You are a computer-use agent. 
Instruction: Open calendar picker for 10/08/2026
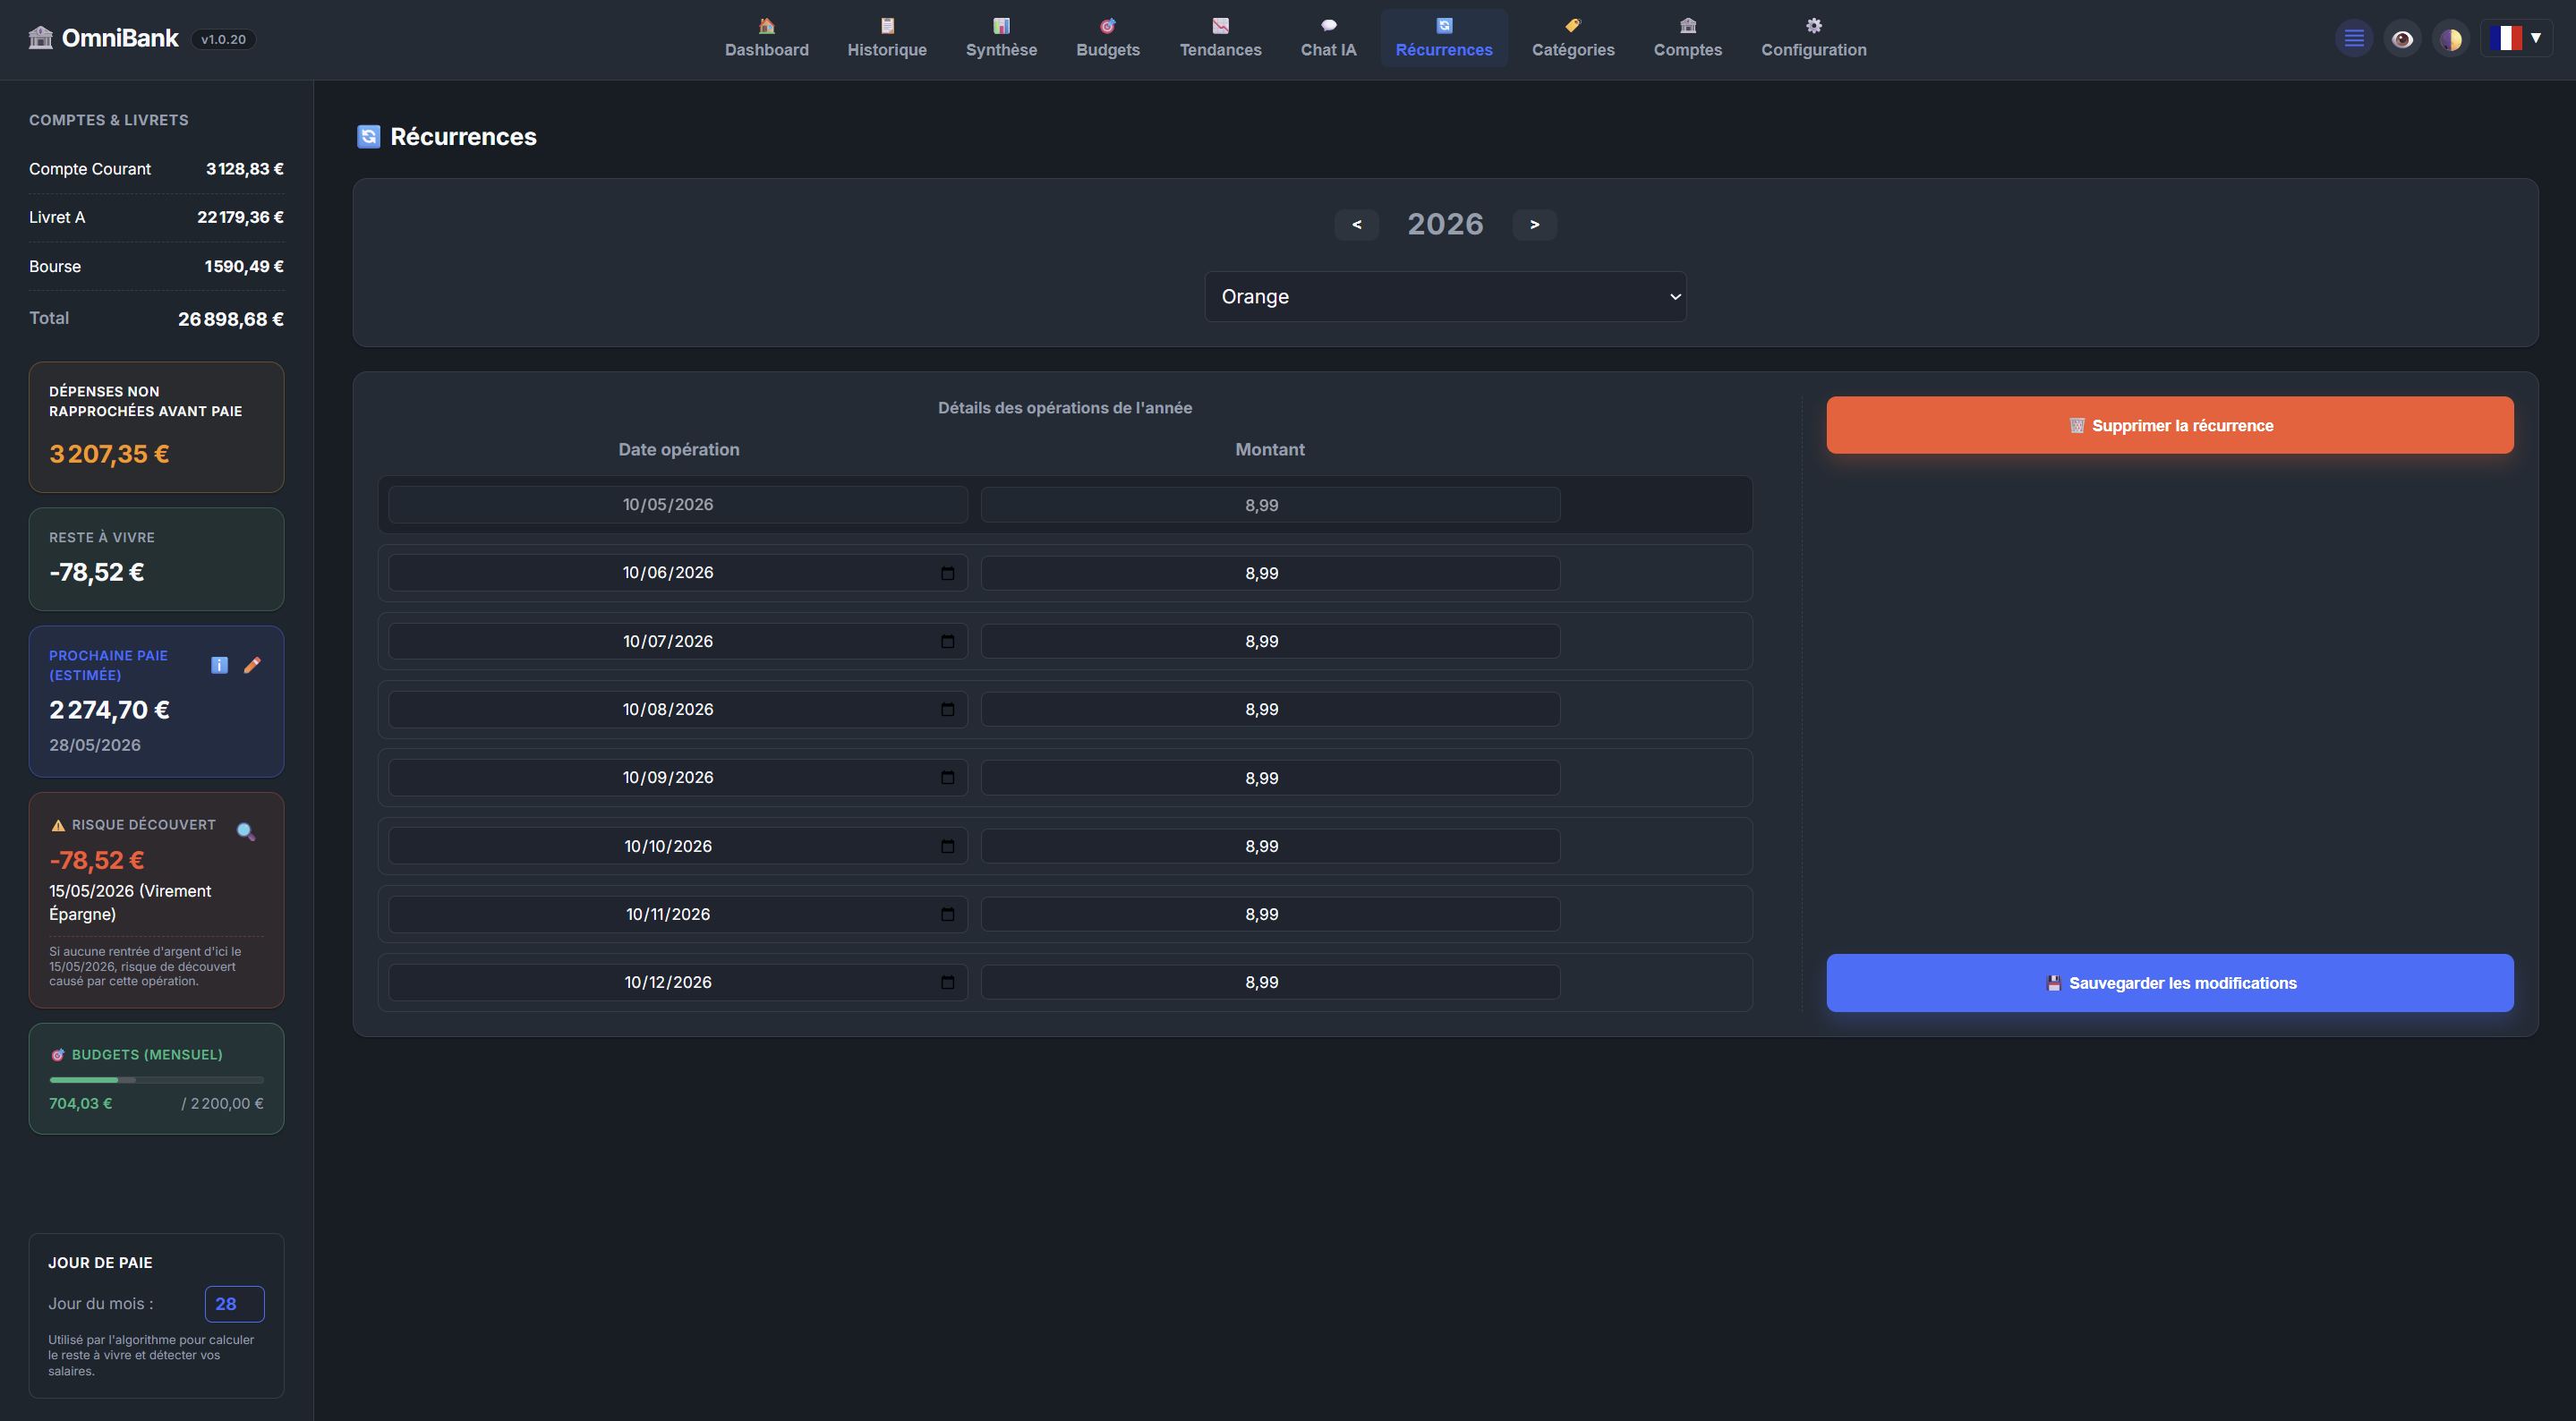(947, 709)
